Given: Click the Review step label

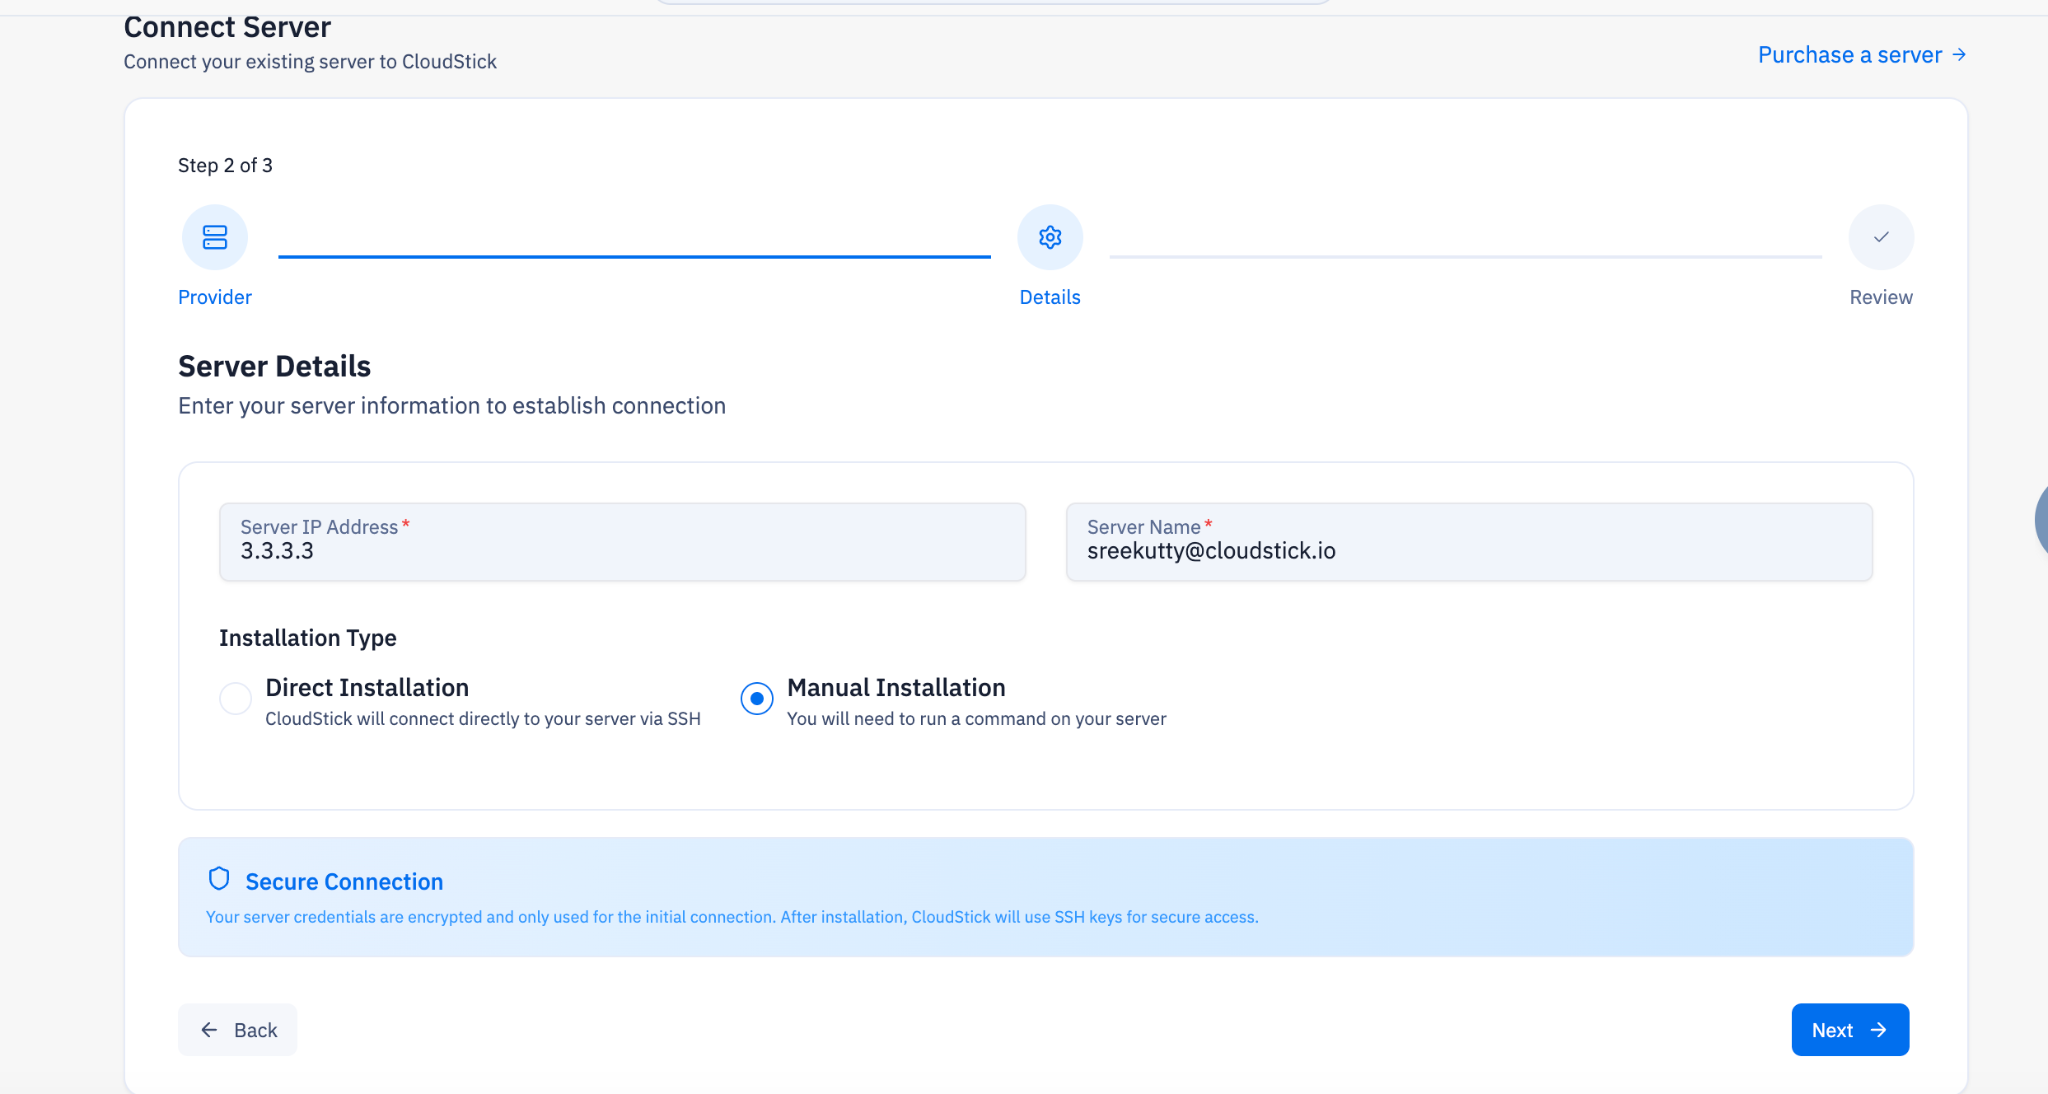Looking at the screenshot, I should [1881, 297].
